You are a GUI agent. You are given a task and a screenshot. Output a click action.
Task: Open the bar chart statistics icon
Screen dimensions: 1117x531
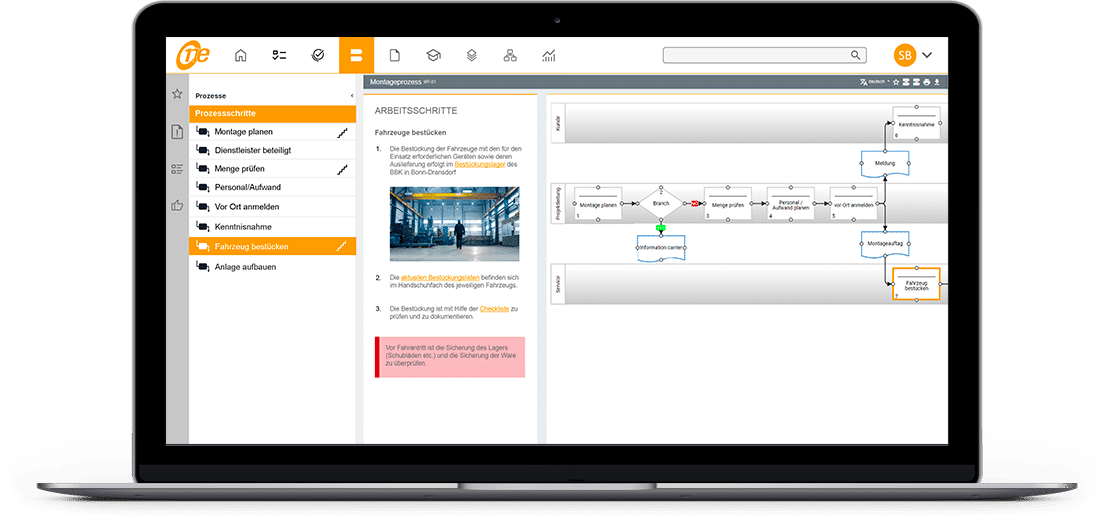click(x=549, y=56)
